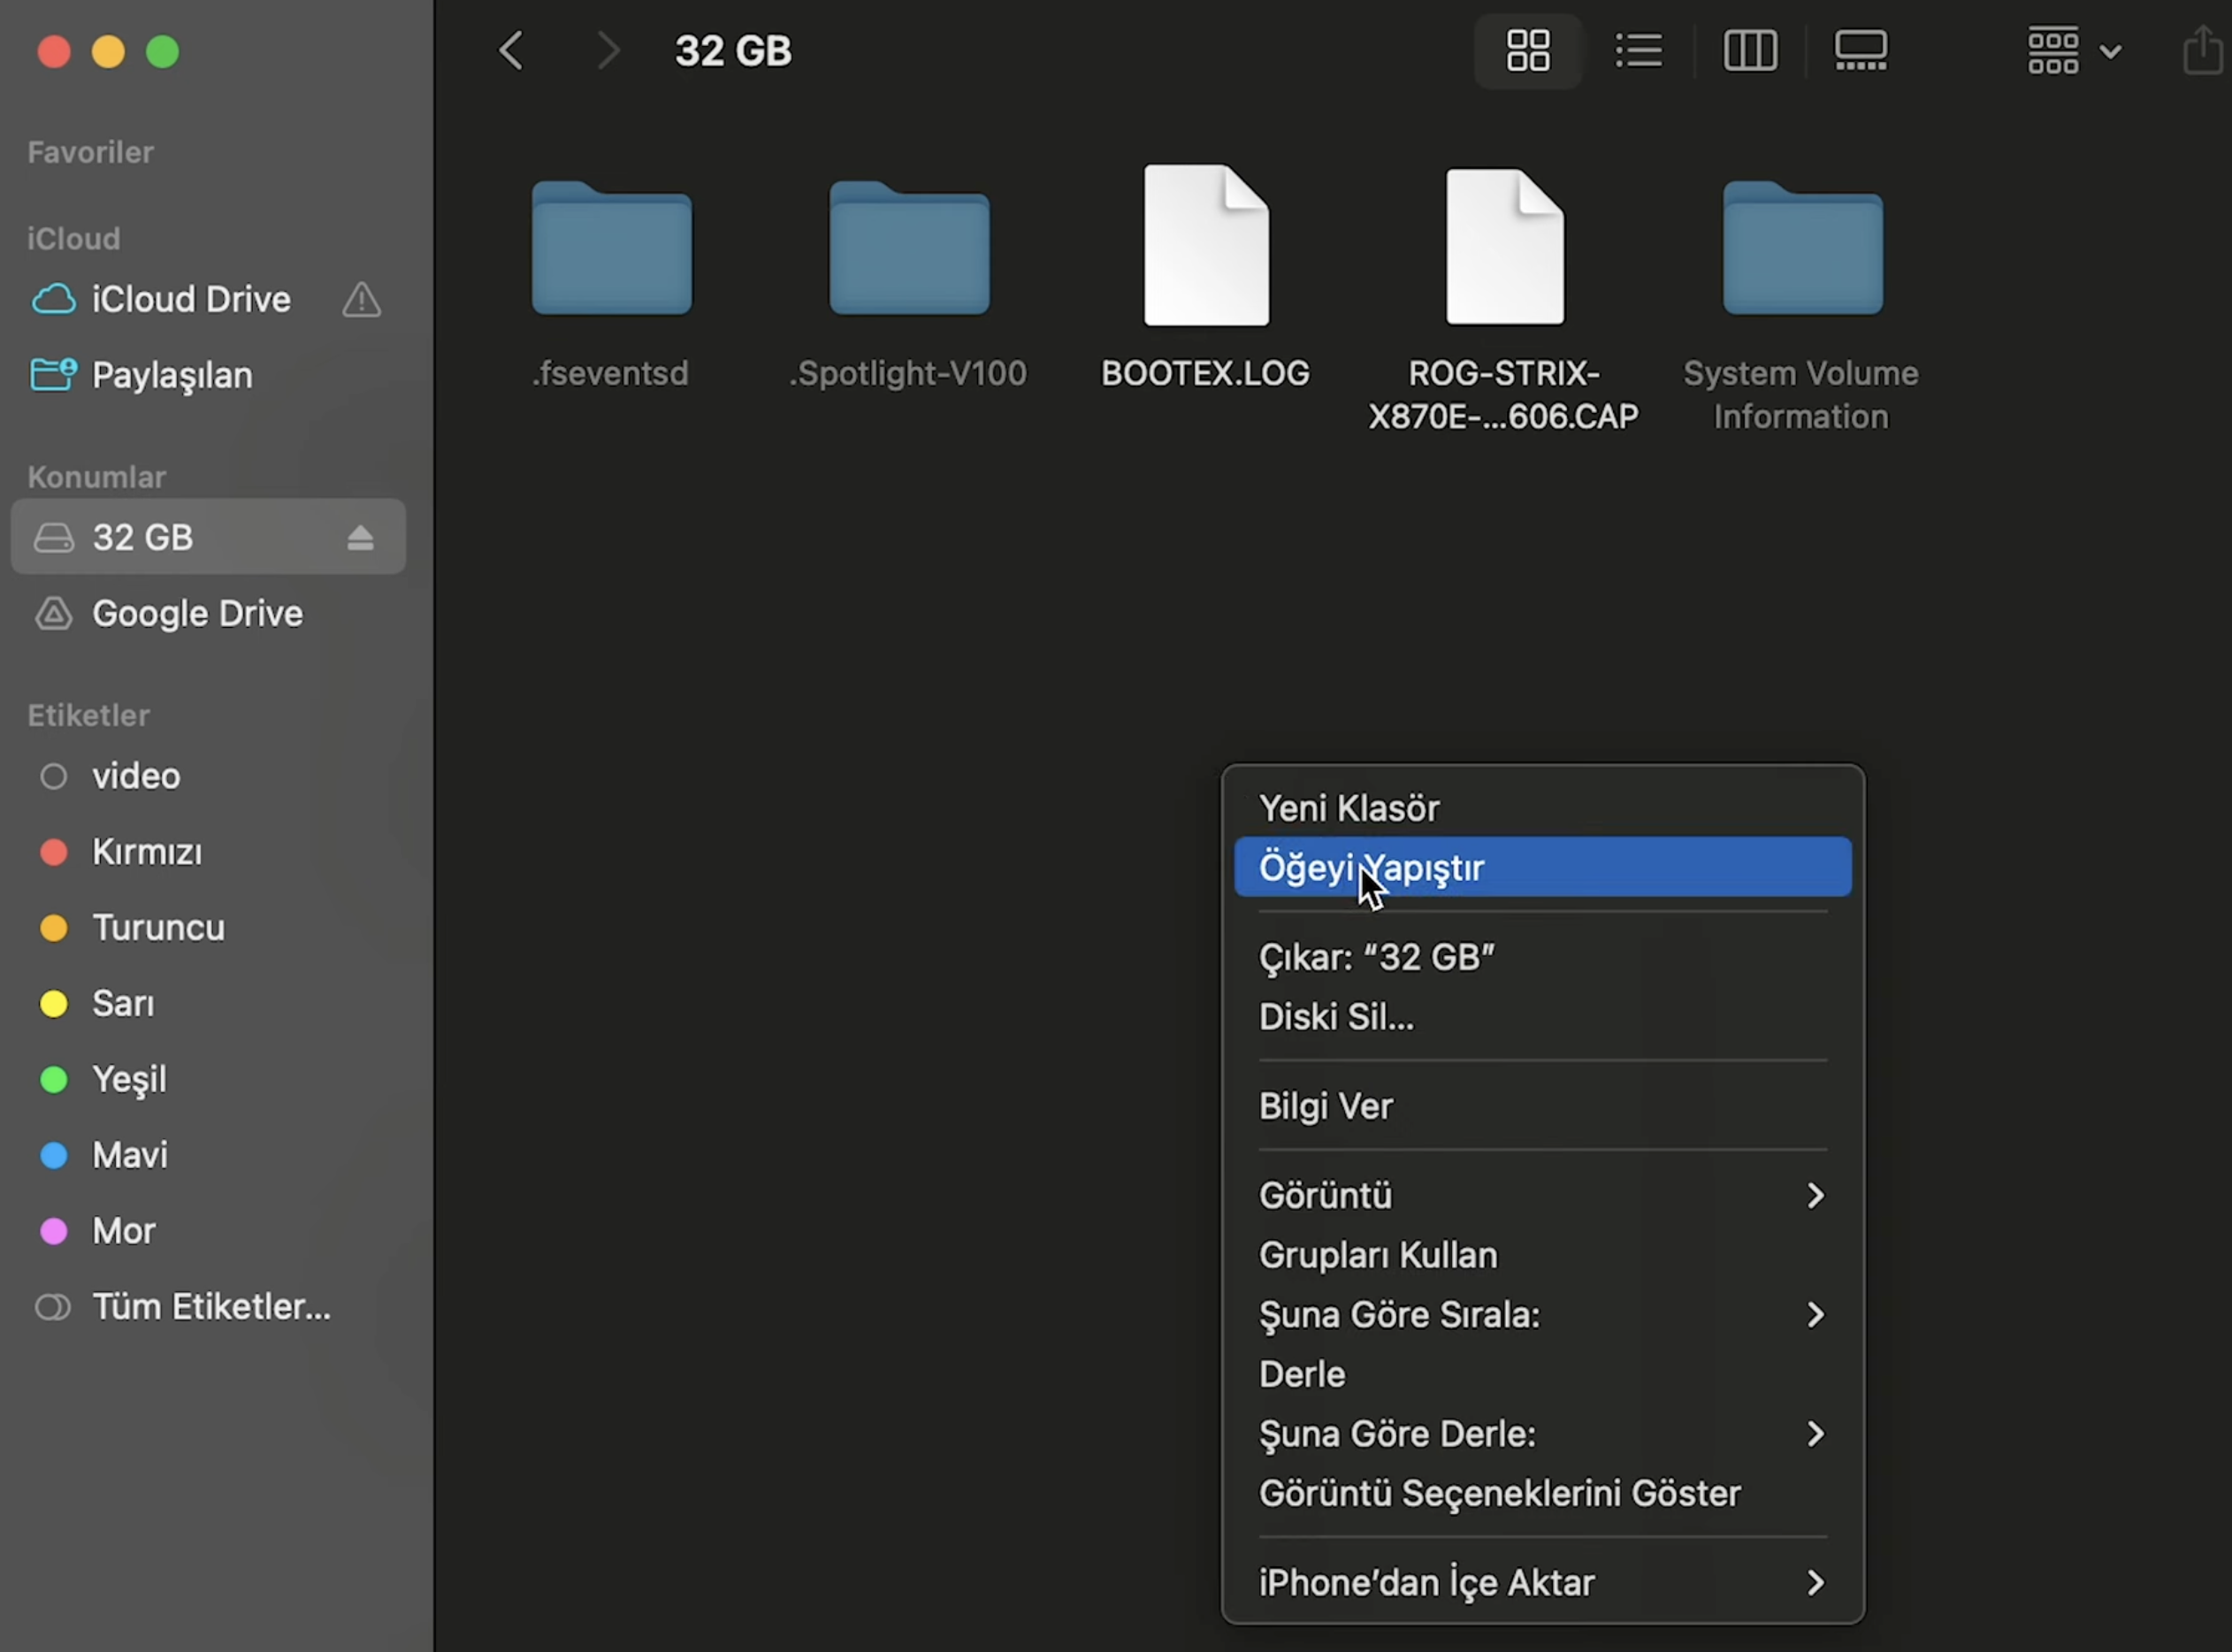Click Diski Sil... in menu

[x=1335, y=1017]
